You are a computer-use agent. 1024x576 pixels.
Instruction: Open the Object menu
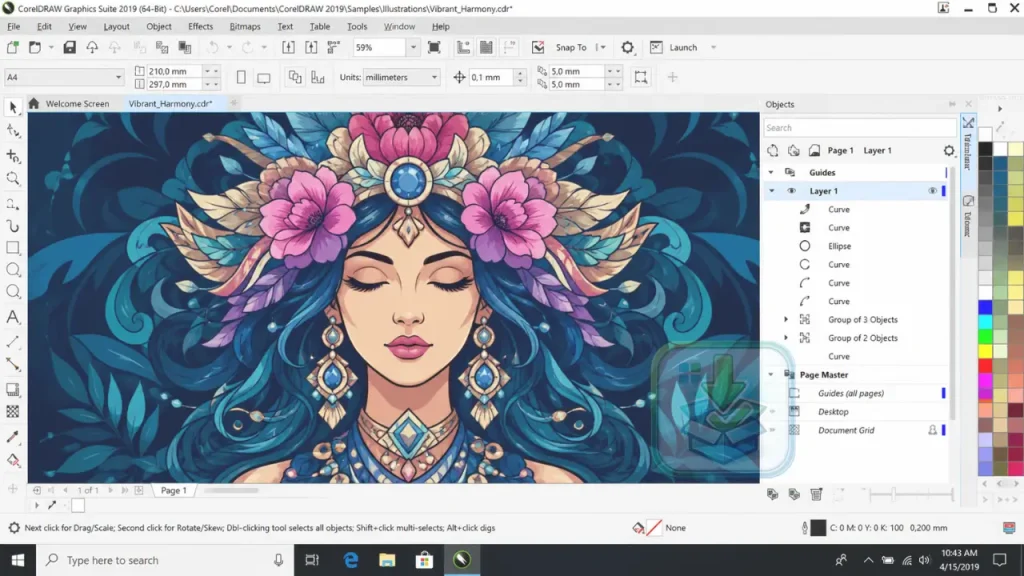point(159,27)
